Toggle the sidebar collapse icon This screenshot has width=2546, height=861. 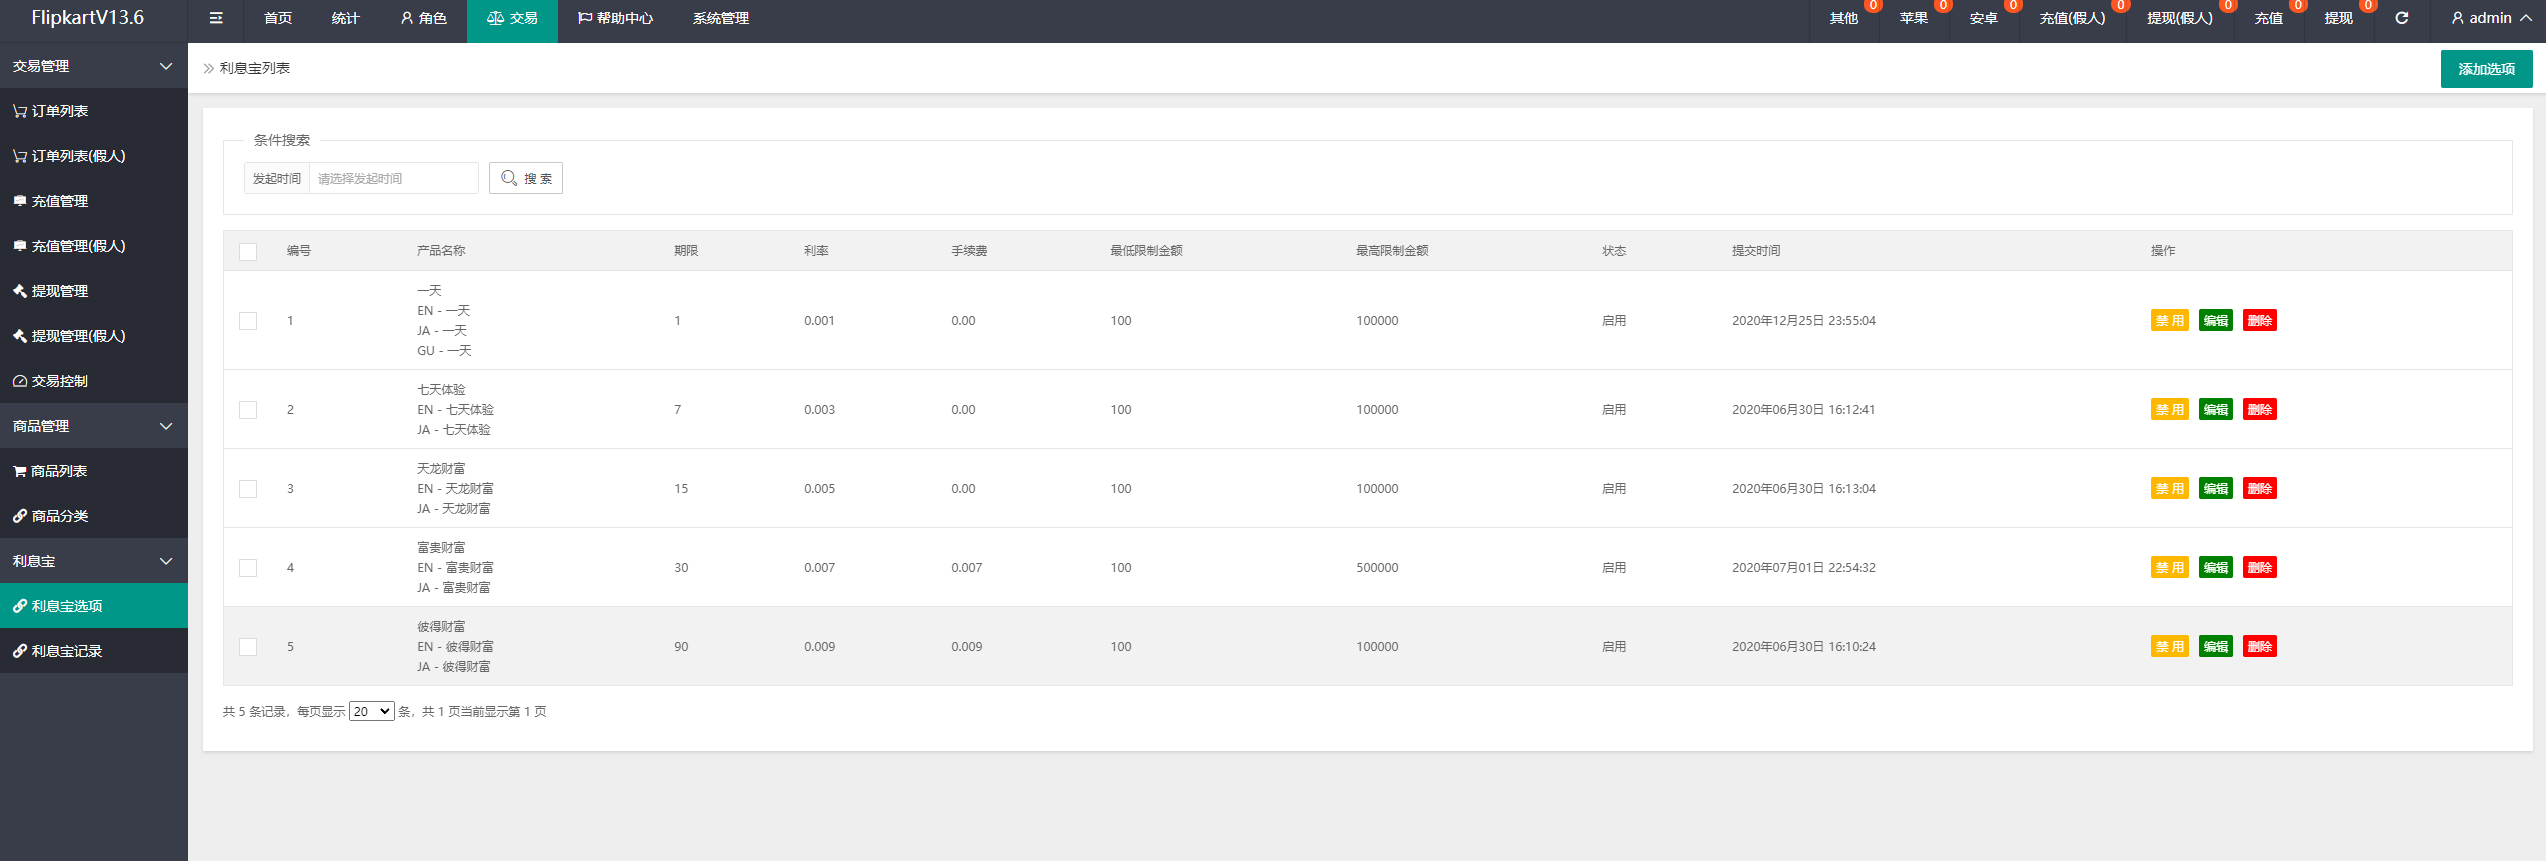coord(216,18)
